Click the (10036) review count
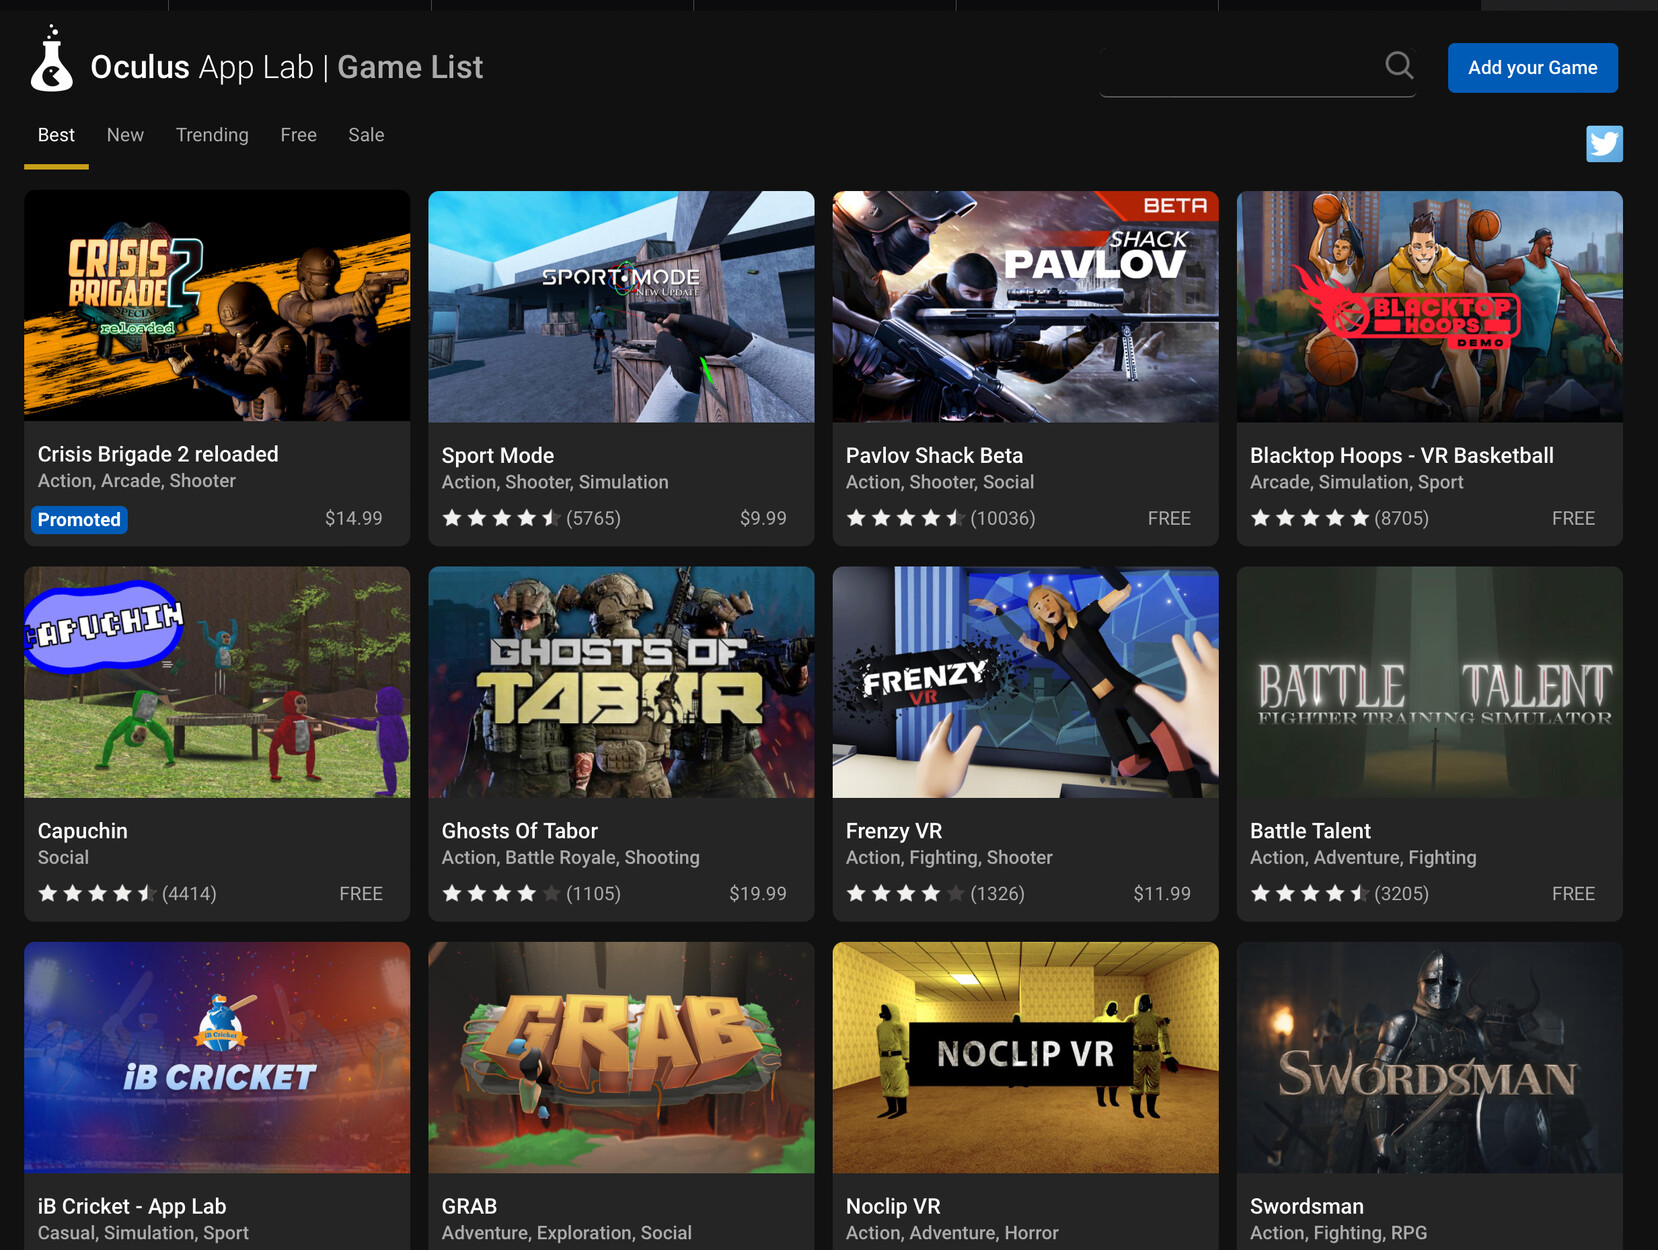 click(x=1002, y=518)
